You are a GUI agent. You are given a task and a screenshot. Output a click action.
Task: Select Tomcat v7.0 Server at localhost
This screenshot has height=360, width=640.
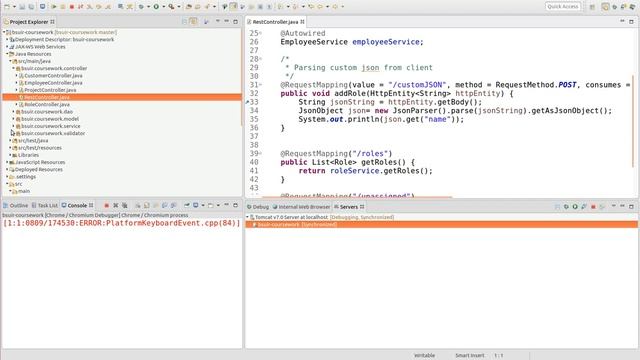[x=291, y=217]
